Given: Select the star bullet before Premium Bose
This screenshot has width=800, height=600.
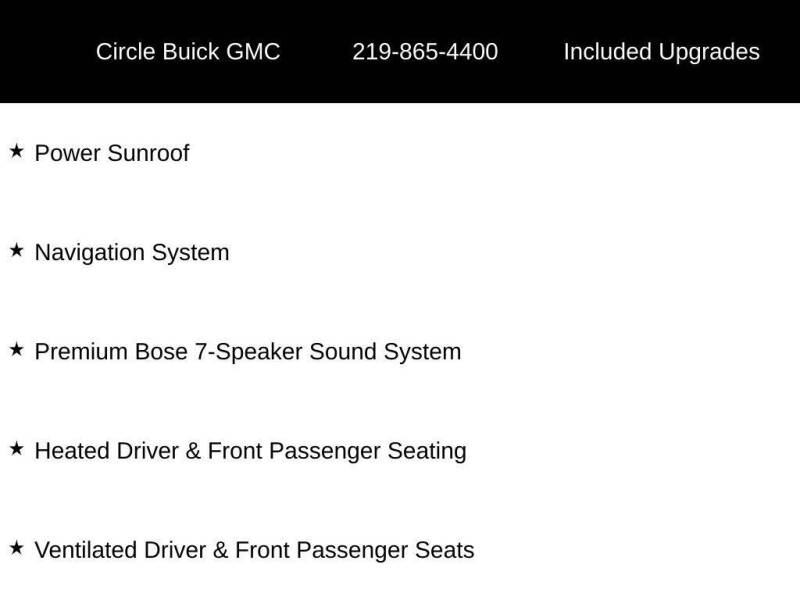Looking at the screenshot, I should click(16, 350).
